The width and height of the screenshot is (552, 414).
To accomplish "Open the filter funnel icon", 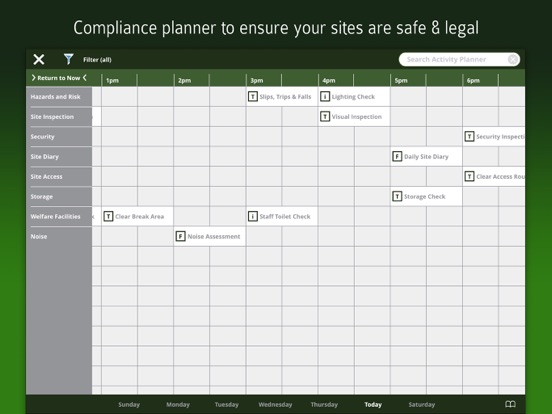I will tap(69, 59).
